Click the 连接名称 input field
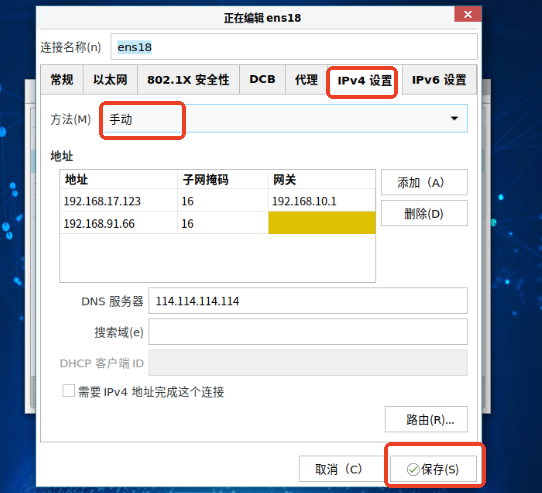 click(x=294, y=47)
